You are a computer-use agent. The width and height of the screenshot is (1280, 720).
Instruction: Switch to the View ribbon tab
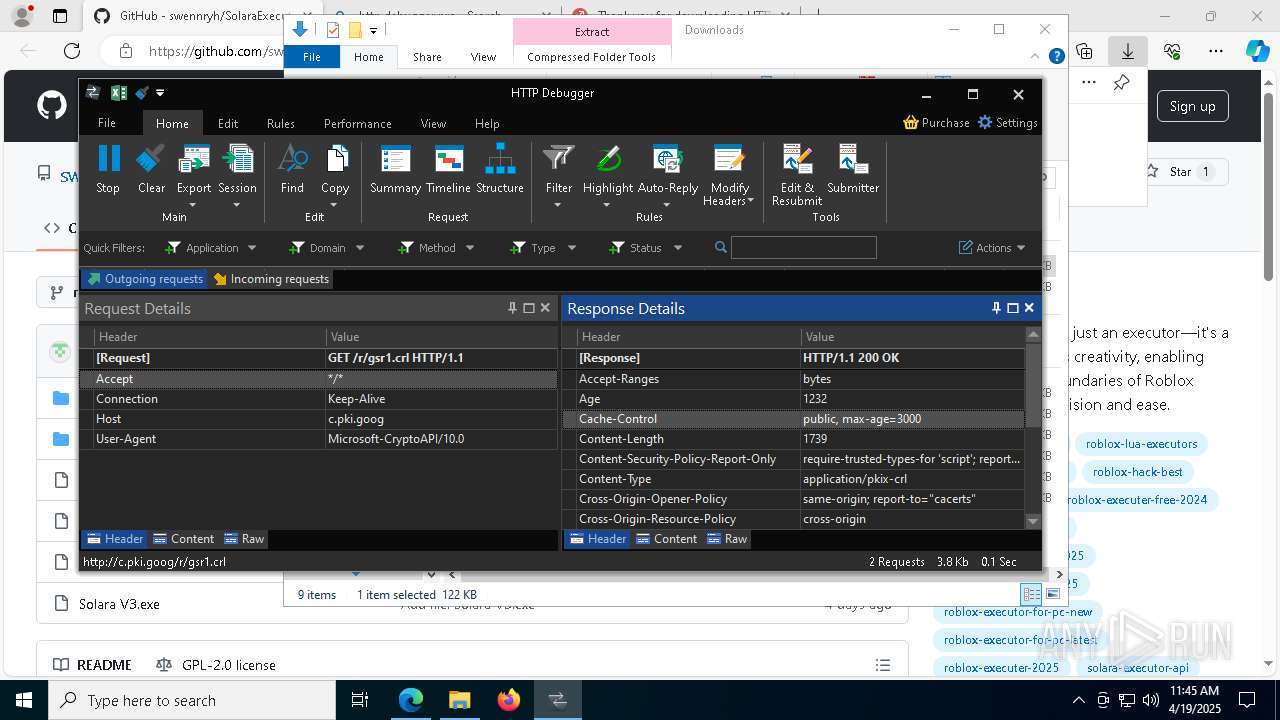433,123
